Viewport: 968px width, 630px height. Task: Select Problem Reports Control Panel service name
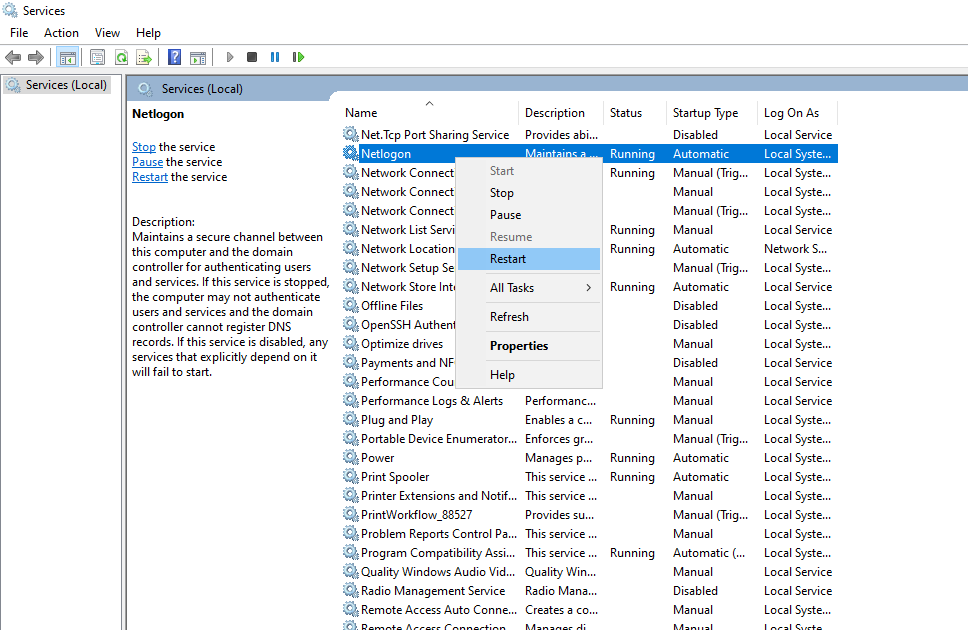click(439, 534)
